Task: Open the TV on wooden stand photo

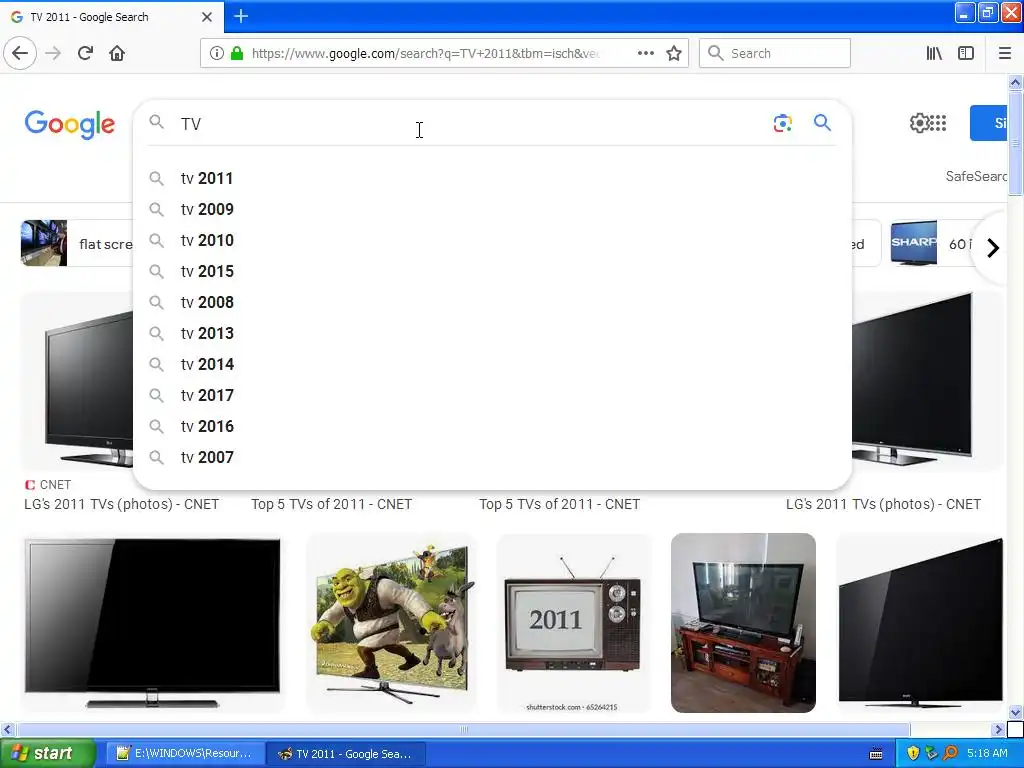Action: click(743, 623)
